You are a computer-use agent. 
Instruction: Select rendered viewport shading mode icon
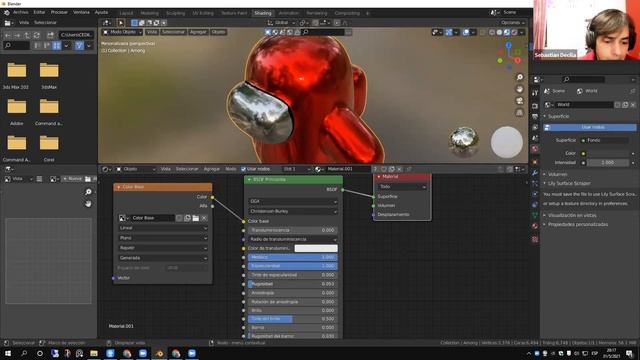514,32
